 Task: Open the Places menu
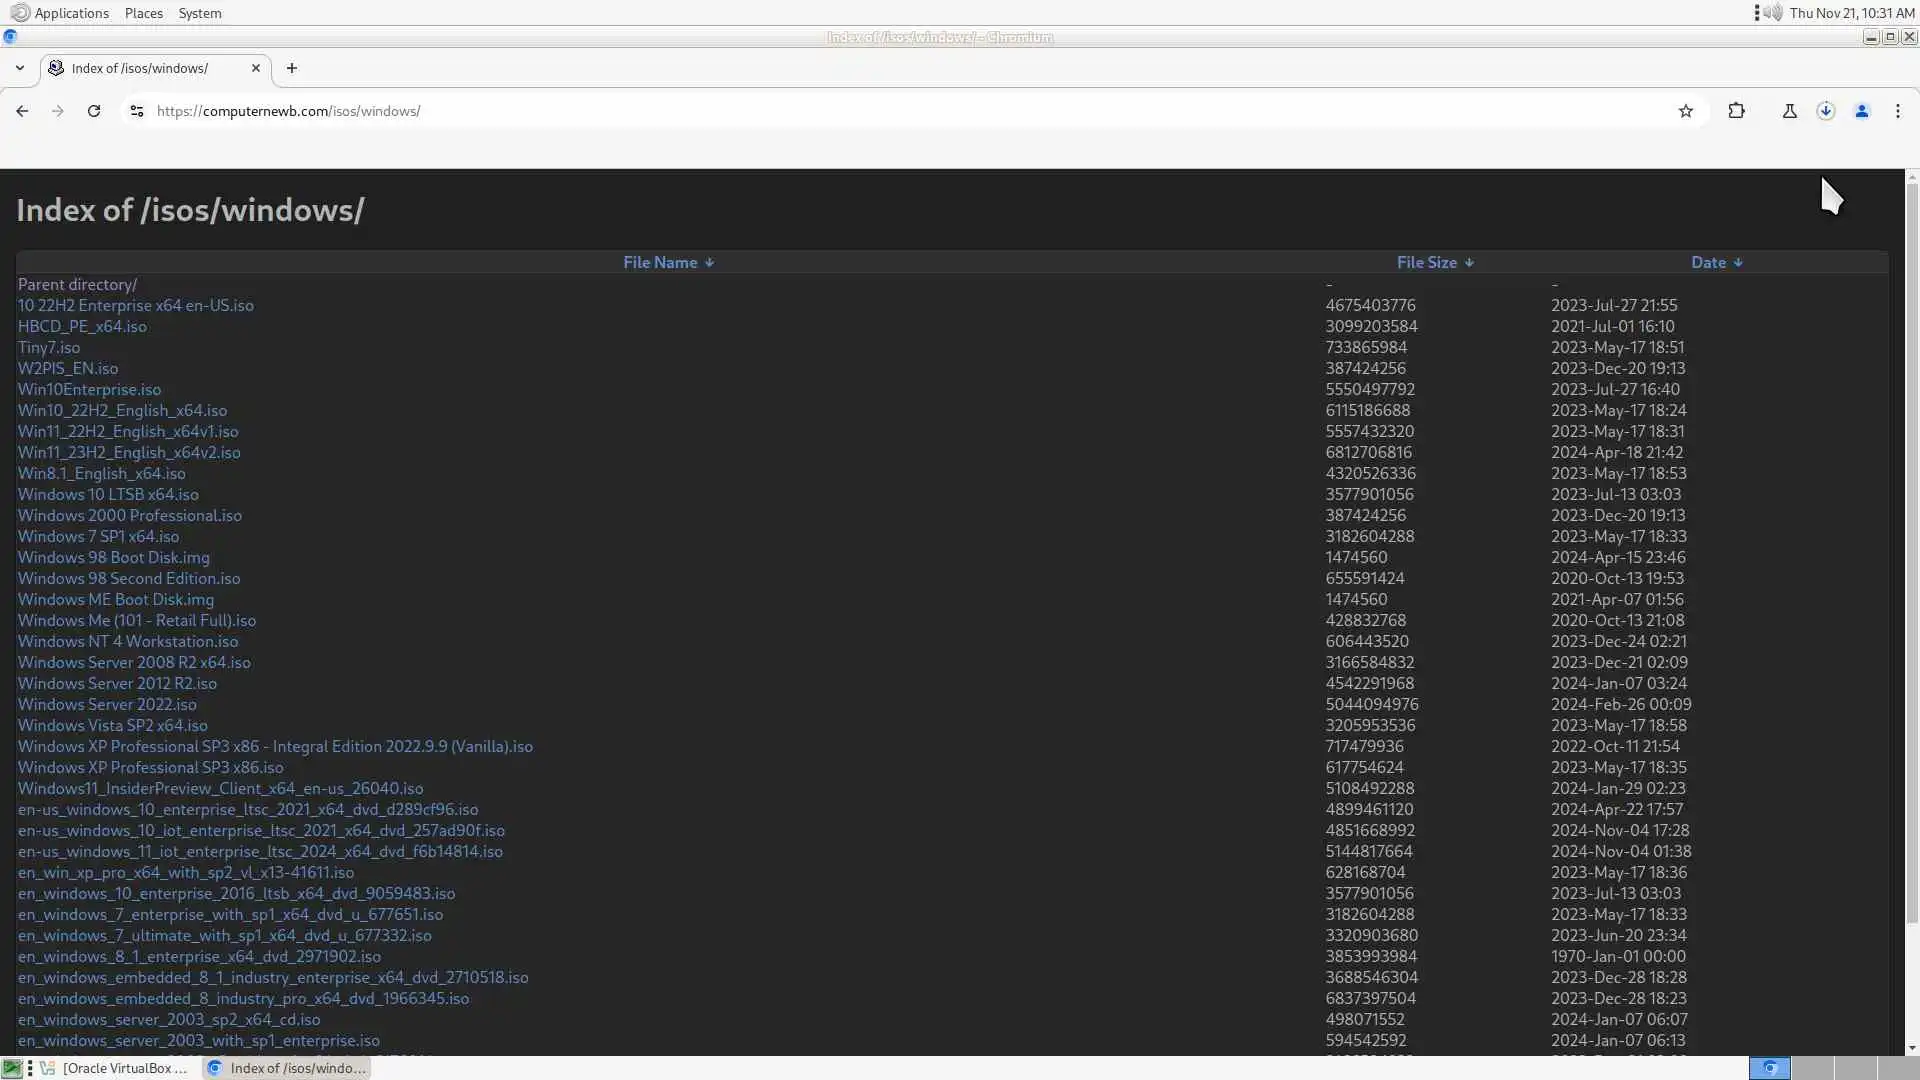click(144, 13)
